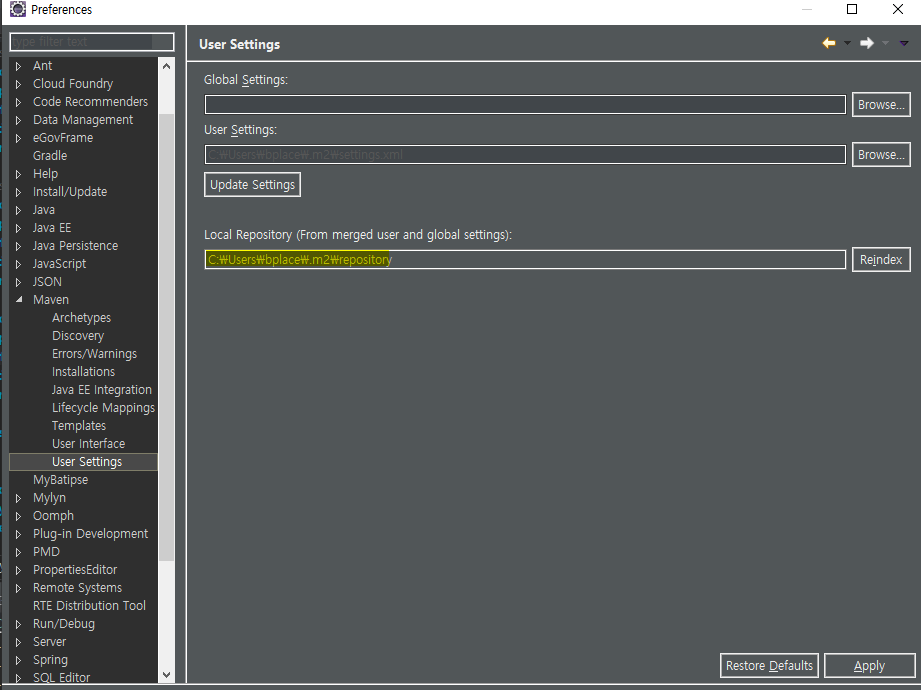Click the preferences tree scrollbar thumb
This screenshot has height=690, width=921.
click(166, 338)
